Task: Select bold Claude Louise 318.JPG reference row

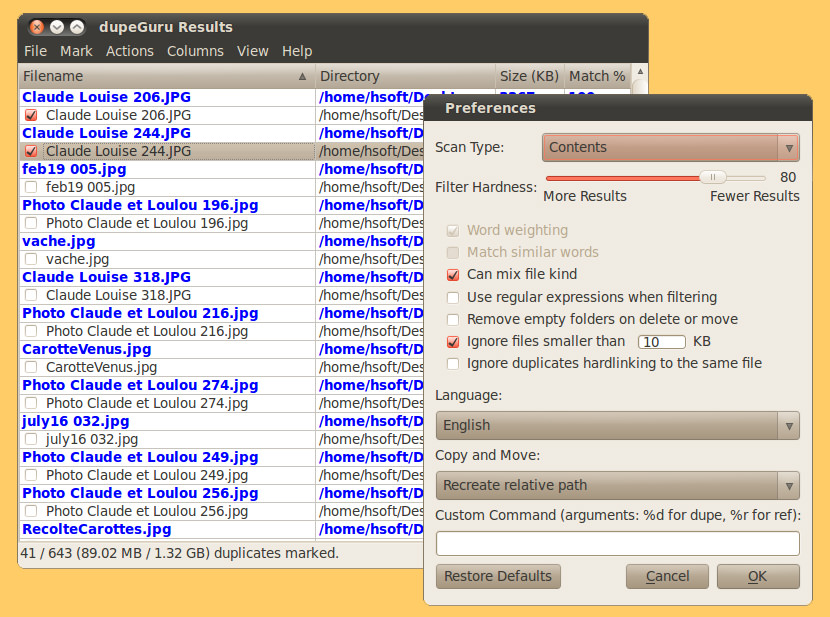Action: coord(221,277)
